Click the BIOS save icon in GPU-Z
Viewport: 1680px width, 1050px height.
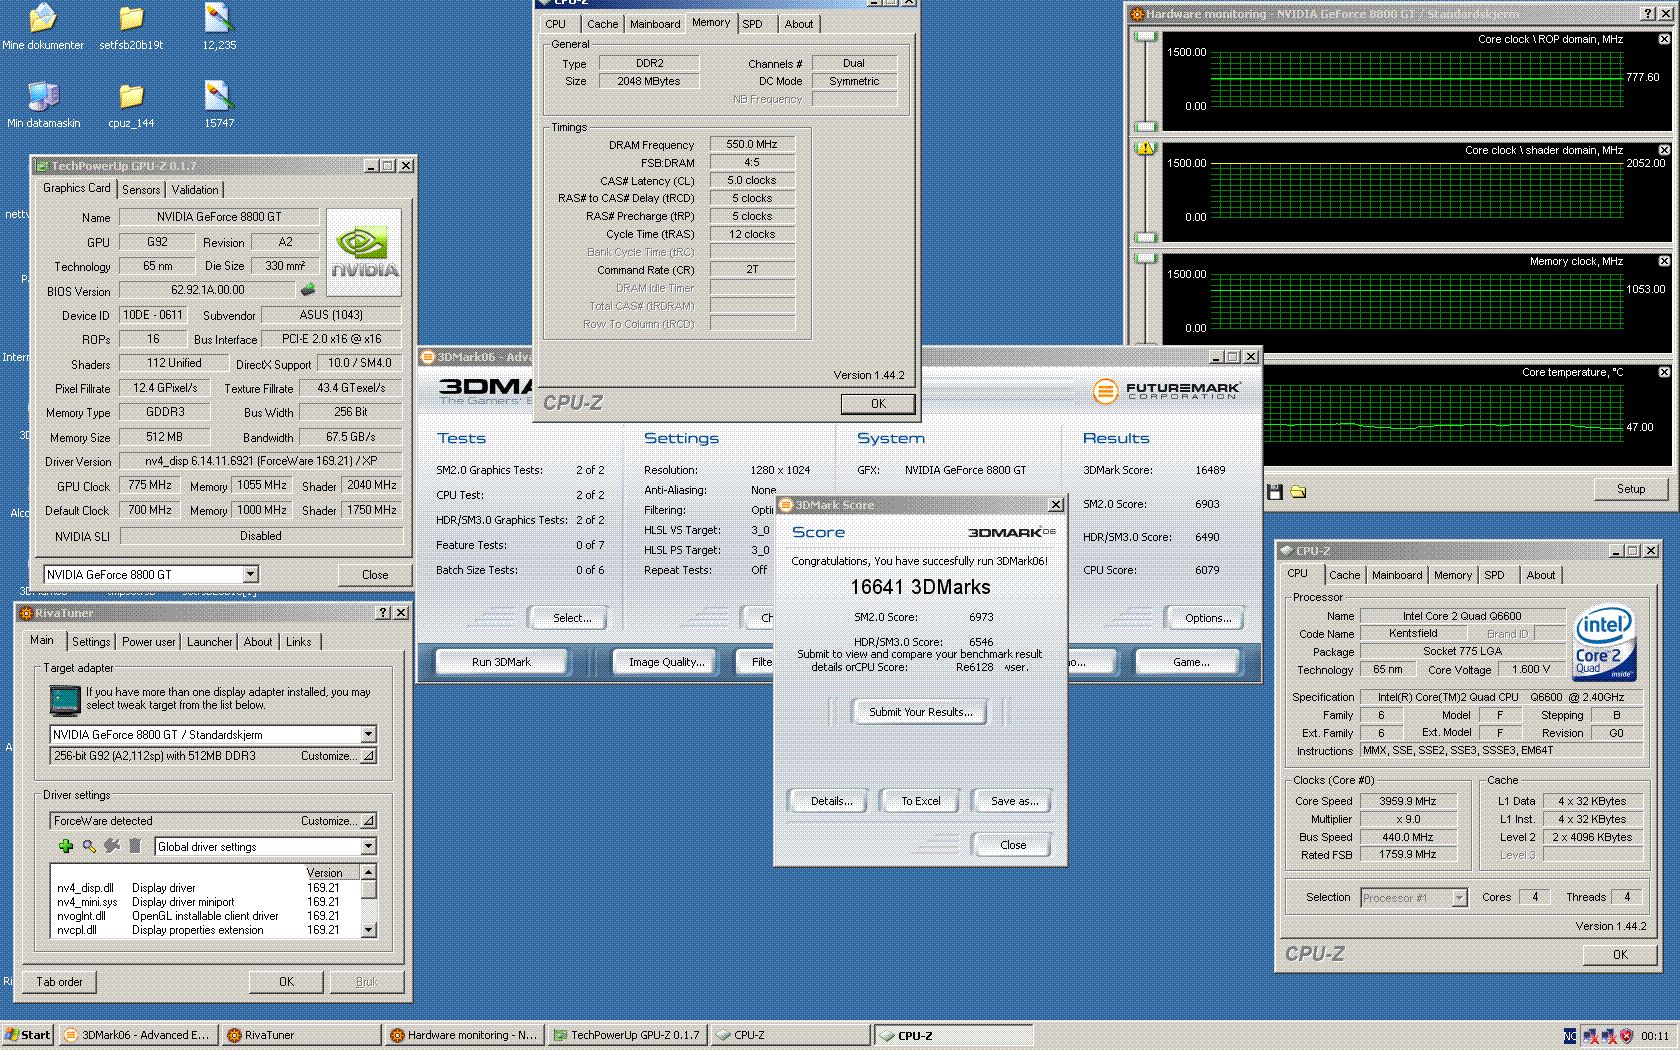click(x=308, y=290)
